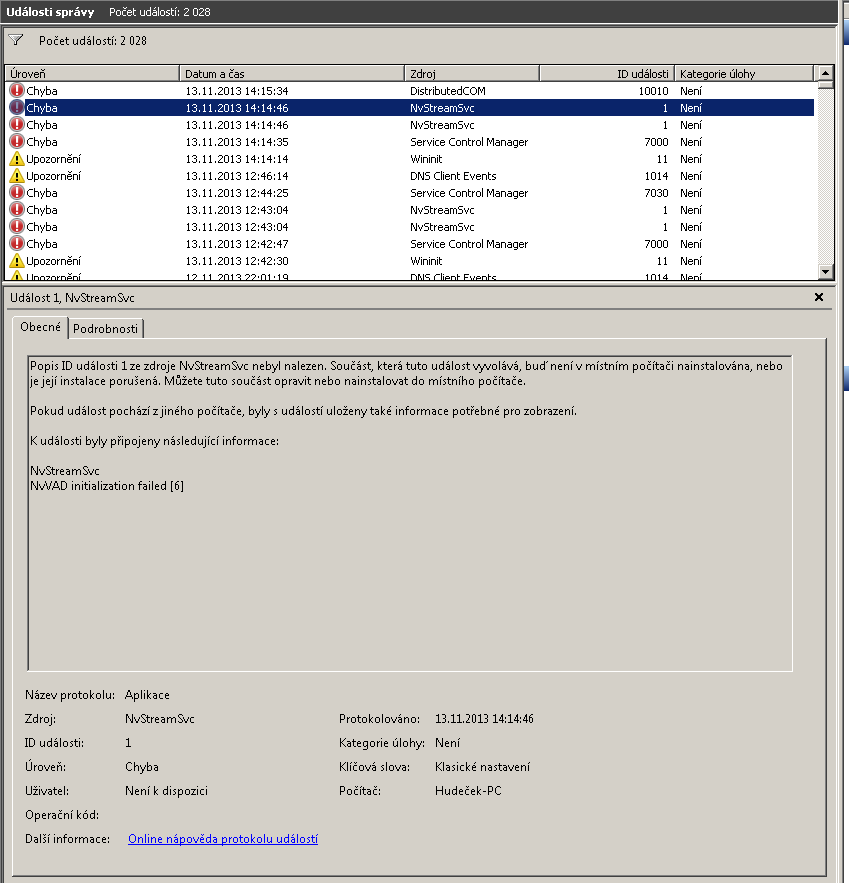Click event list scrollbar down arrow
Image resolution: width=849 pixels, height=883 pixels.
pyautogui.click(x=825, y=272)
